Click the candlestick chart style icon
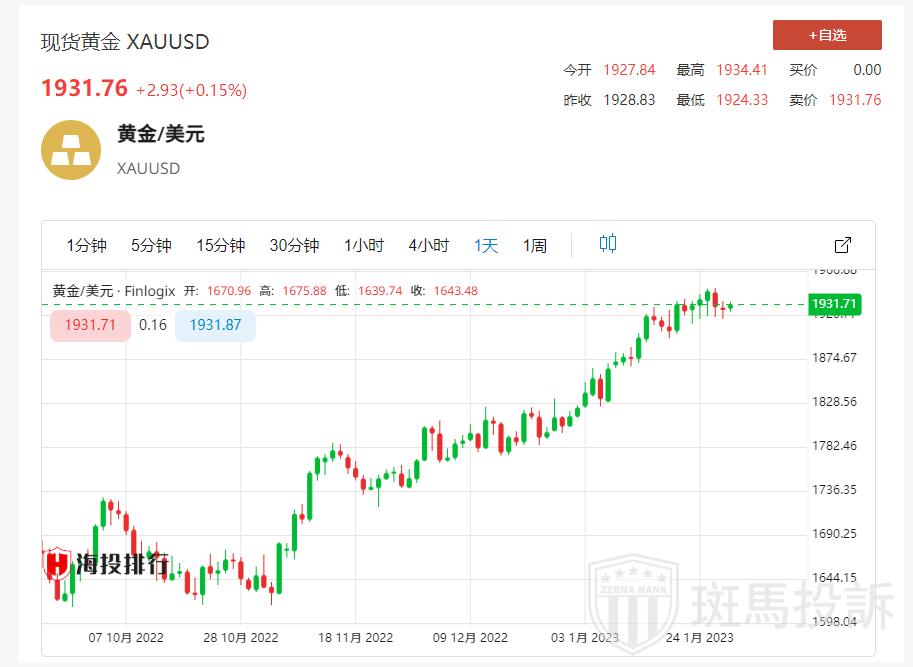The image size is (913, 667). pos(608,244)
